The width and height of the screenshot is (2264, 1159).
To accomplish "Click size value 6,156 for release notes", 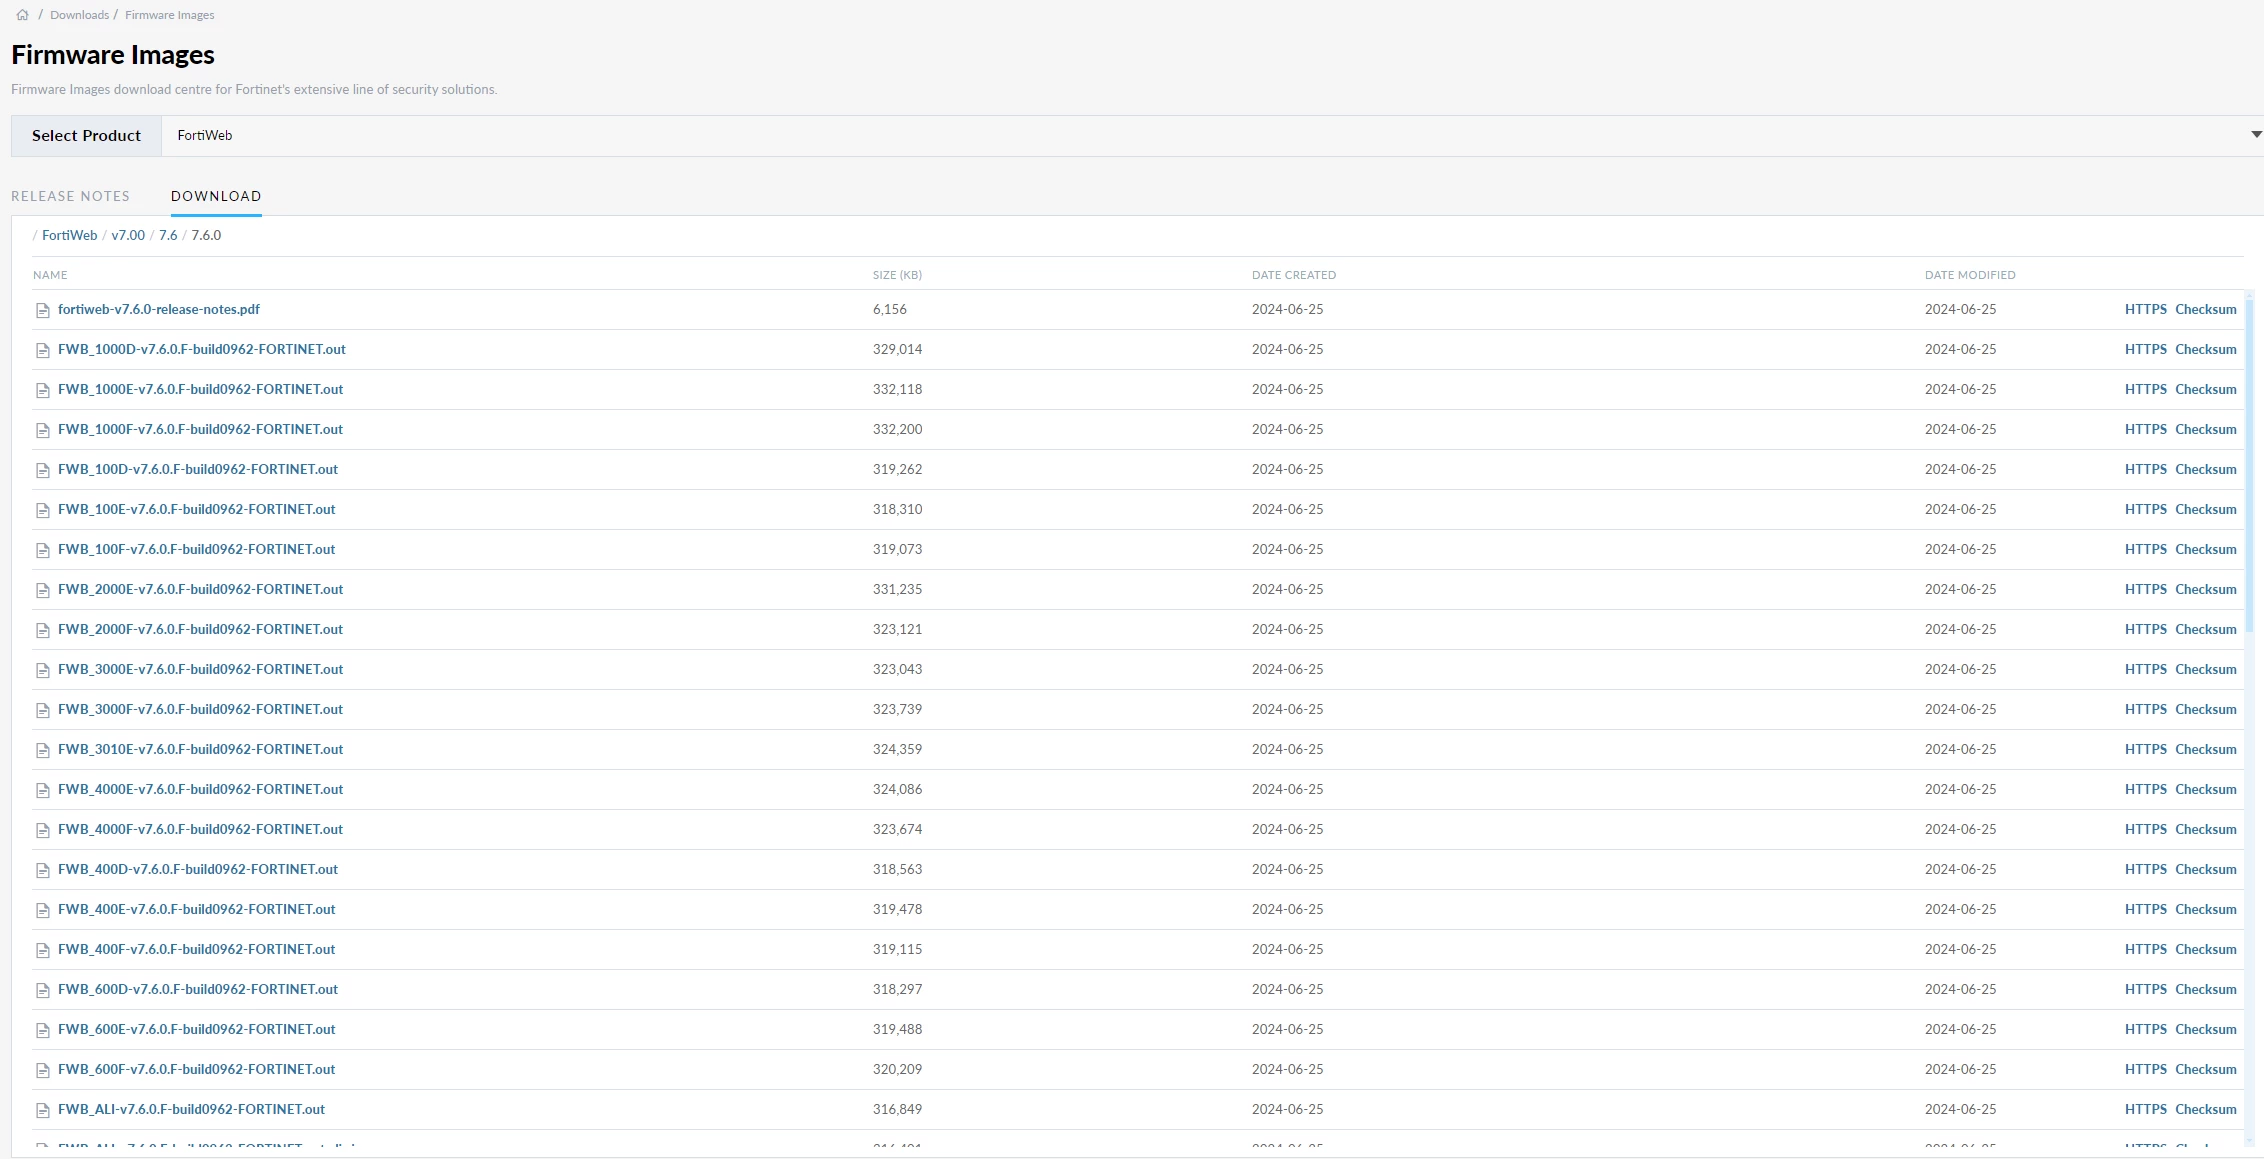I will [x=890, y=309].
